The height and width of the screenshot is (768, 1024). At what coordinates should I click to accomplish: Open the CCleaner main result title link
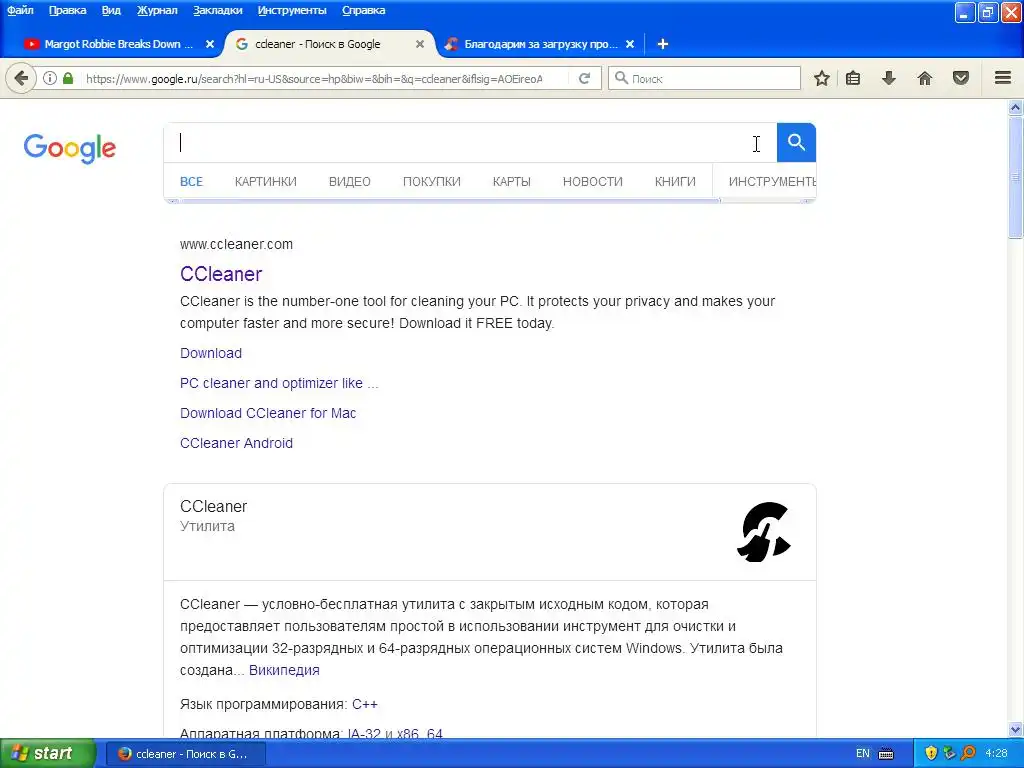pos(221,274)
